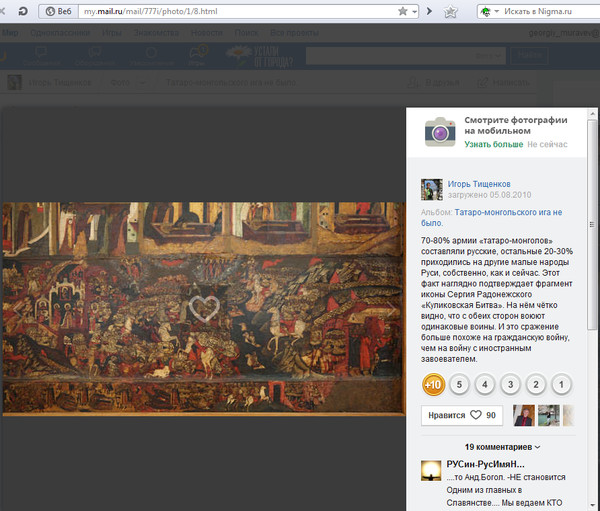Rate the photo 3
600x511 pixels.
tap(510, 384)
